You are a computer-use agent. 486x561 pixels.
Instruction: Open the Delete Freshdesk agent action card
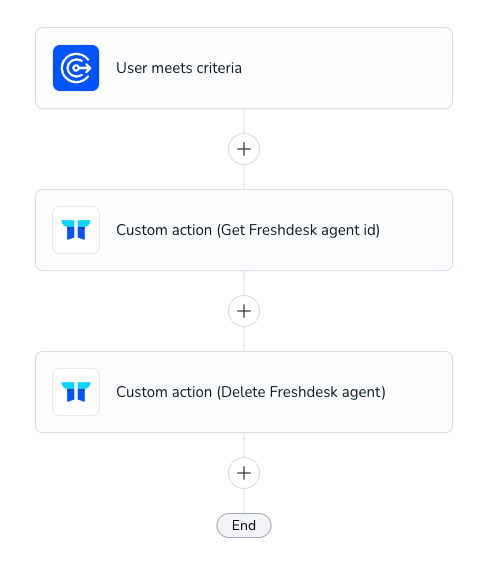pyautogui.click(x=244, y=392)
